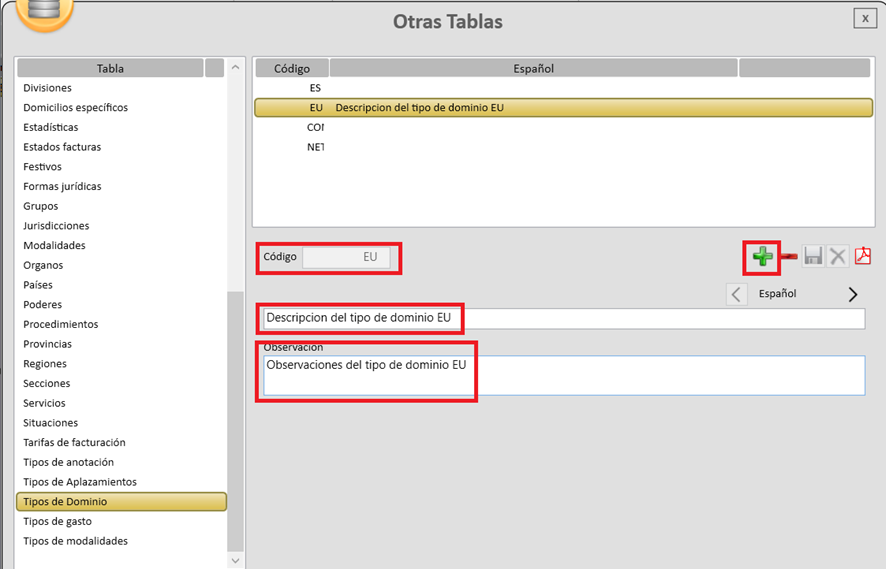Select Tipos de gasto in the table list
Viewport: 886px width, 569px height.
pyautogui.click(x=57, y=521)
